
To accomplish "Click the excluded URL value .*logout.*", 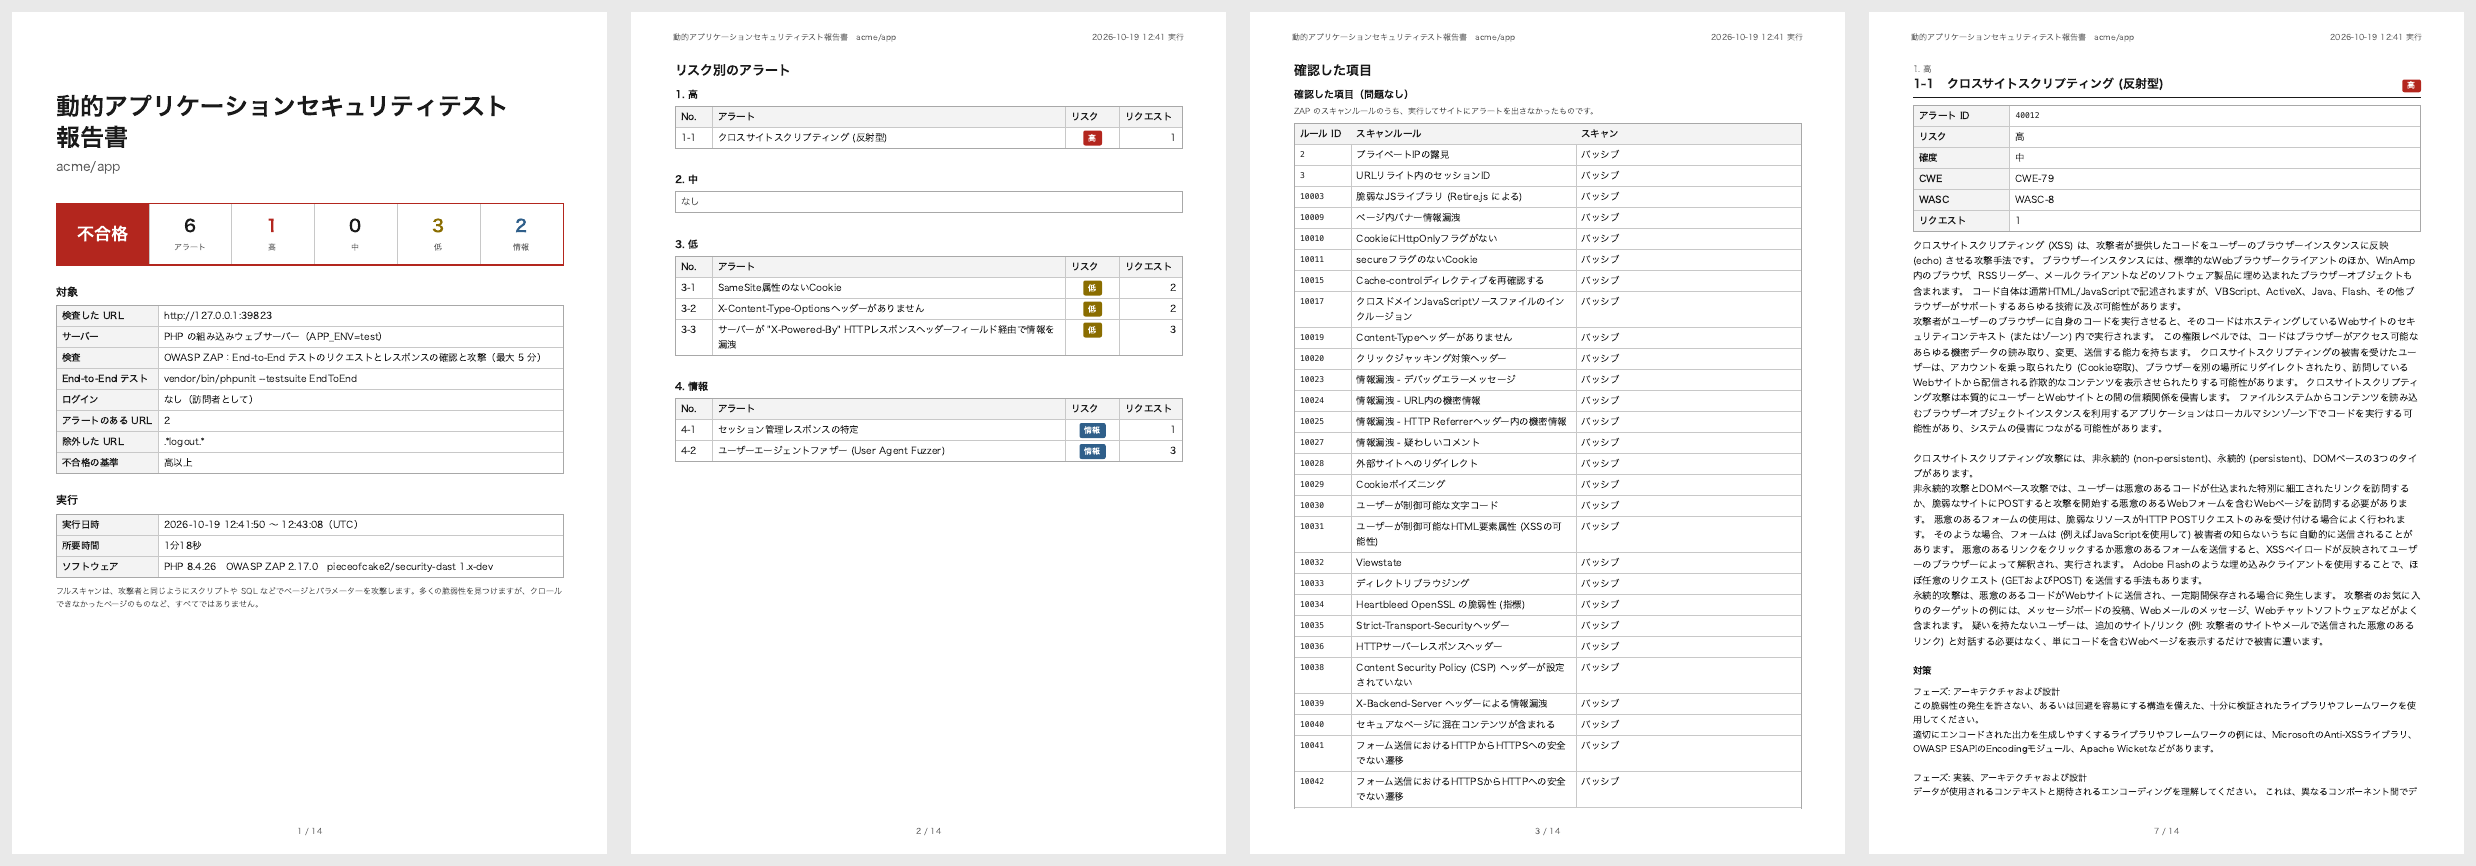I will [x=184, y=441].
